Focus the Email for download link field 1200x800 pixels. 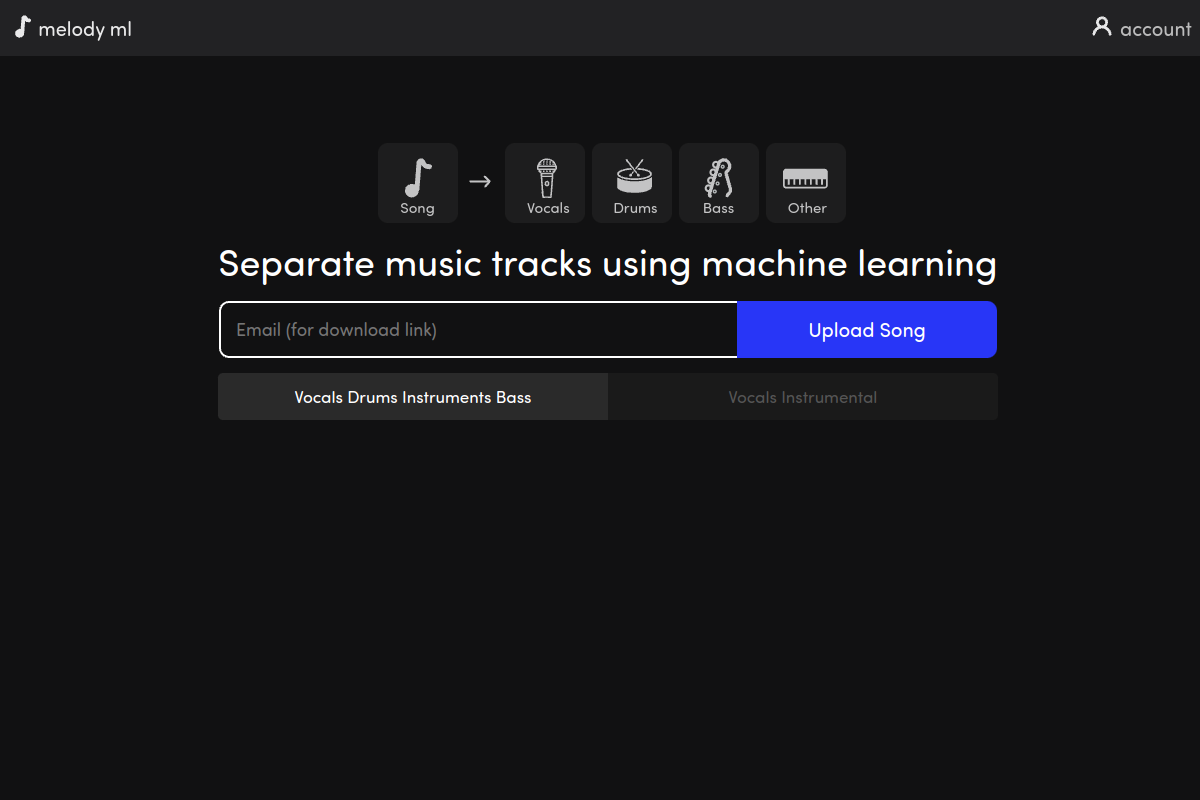pyautogui.click(x=479, y=329)
